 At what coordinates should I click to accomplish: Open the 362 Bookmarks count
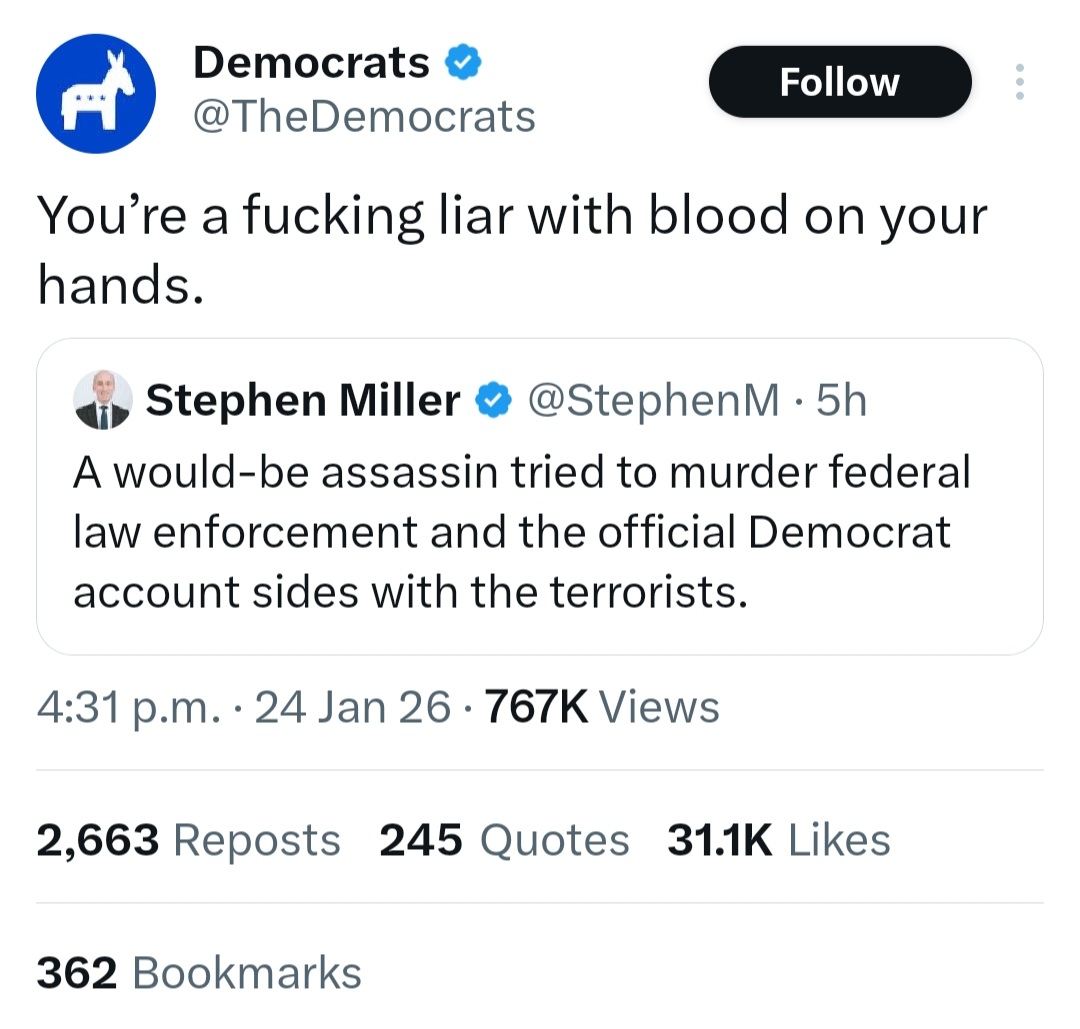[199, 973]
